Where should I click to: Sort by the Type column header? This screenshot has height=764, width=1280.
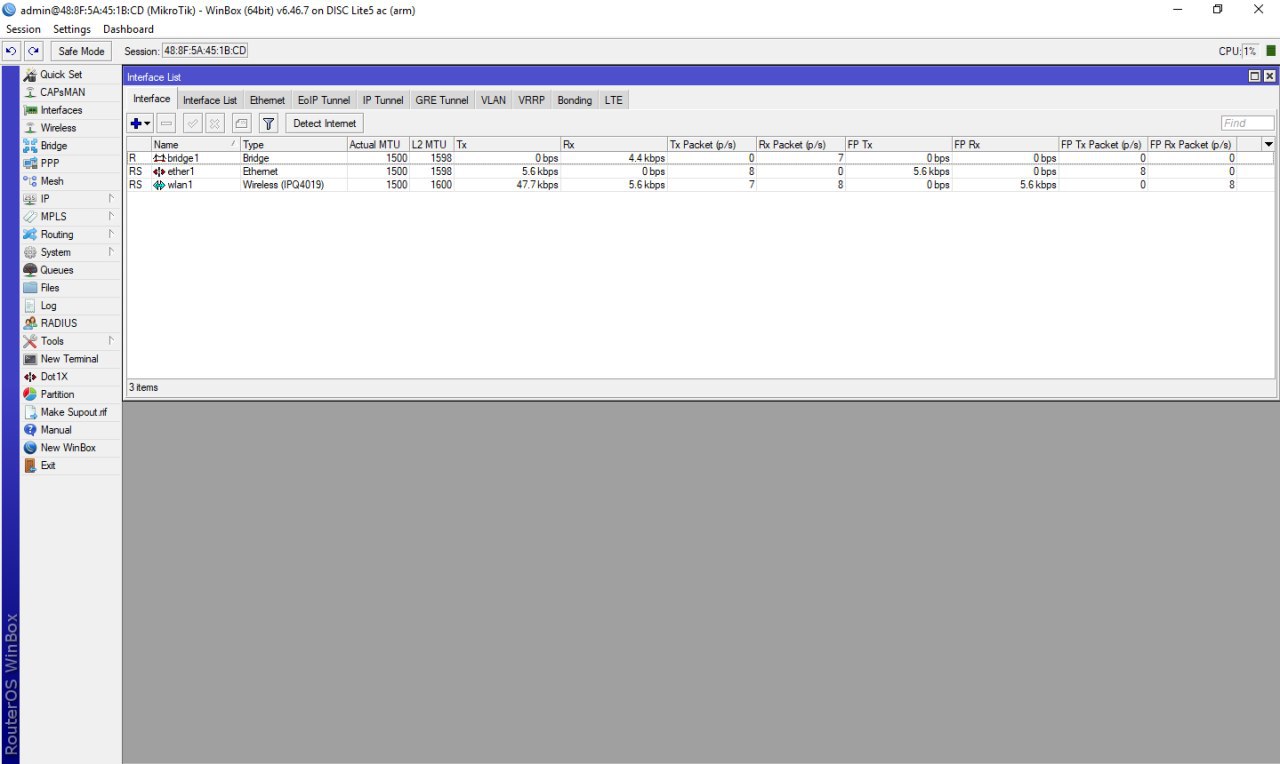point(292,145)
